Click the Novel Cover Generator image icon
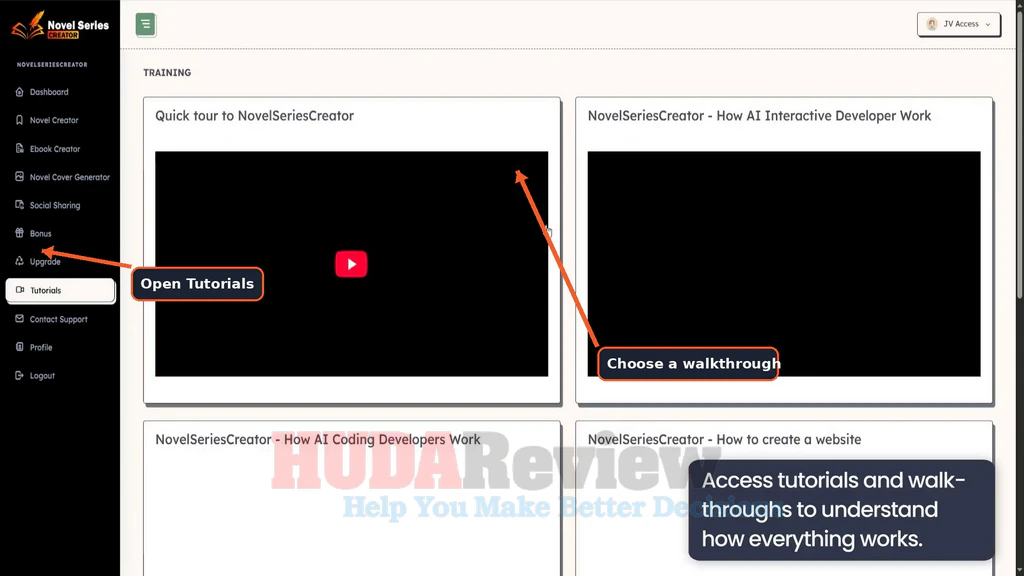The image size is (1024, 576). click(x=20, y=177)
